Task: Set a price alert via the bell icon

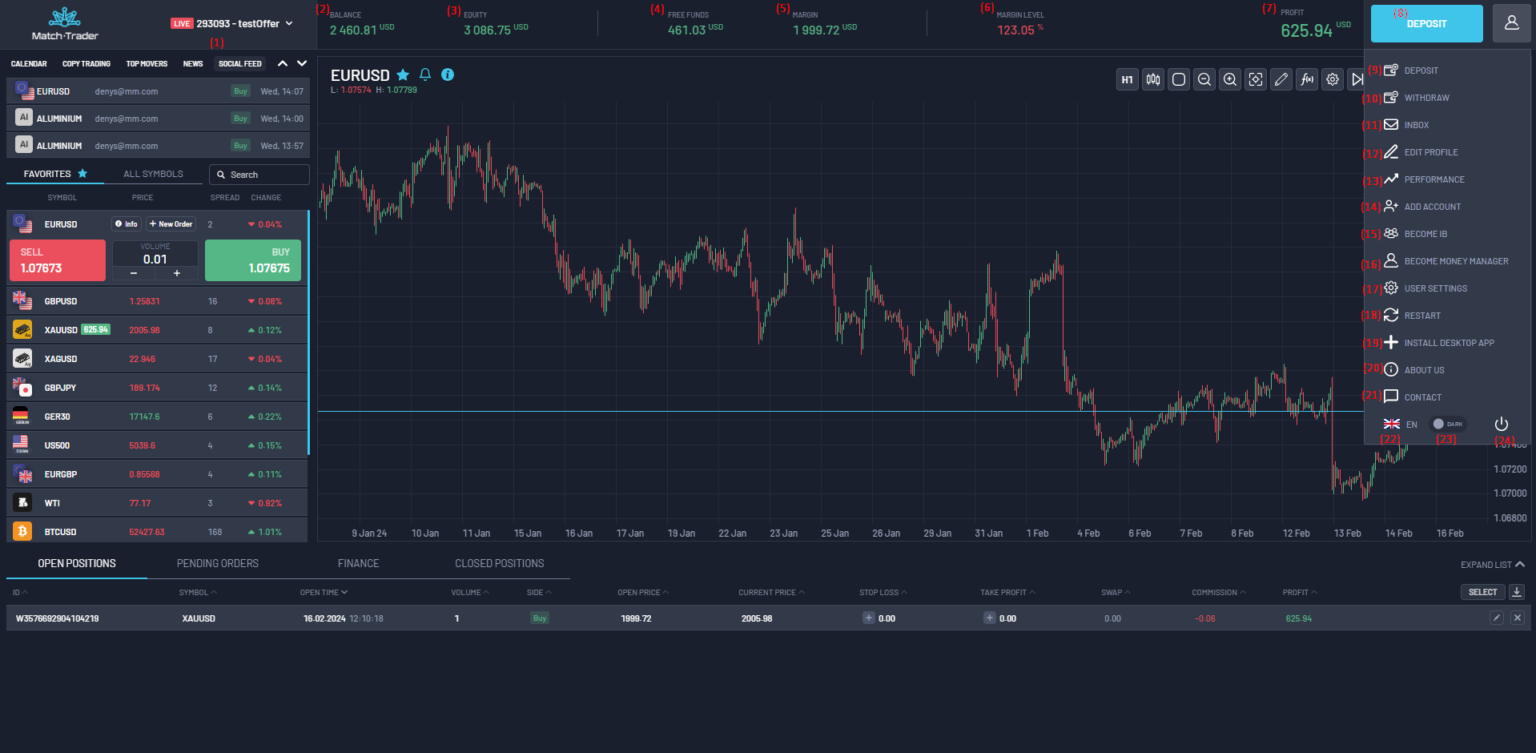Action: click(x=424, y=74)
